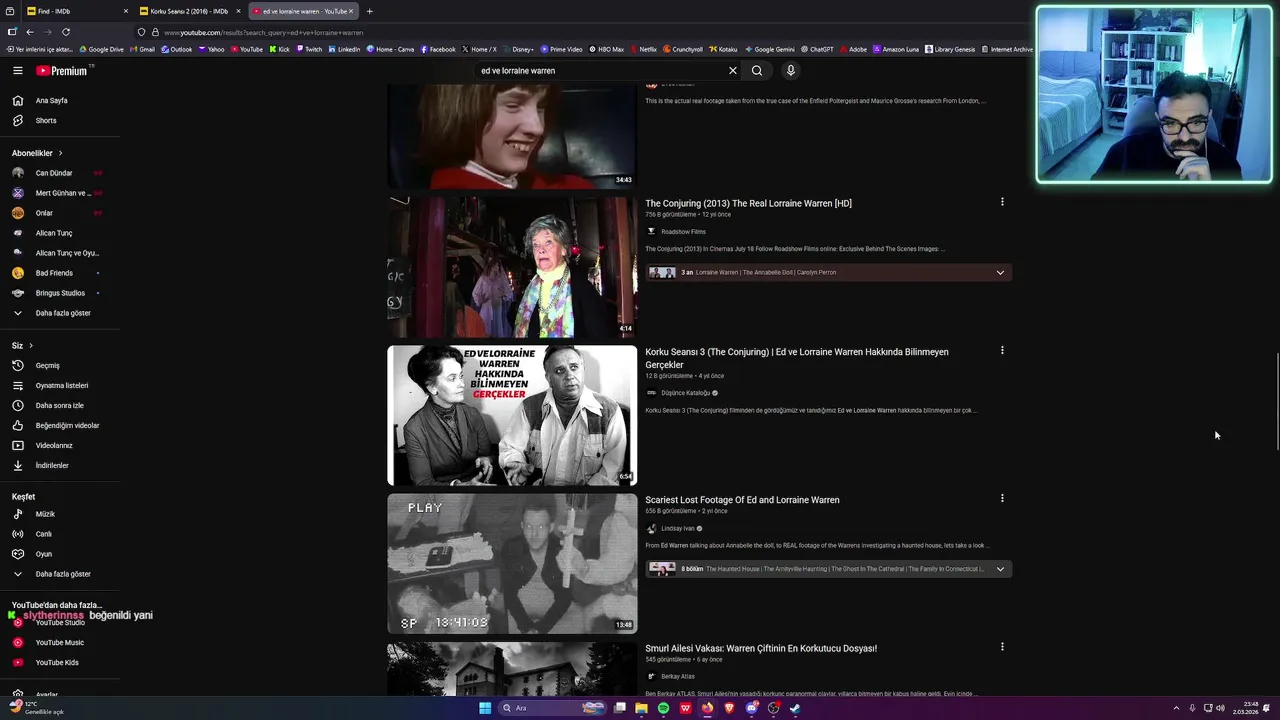Open Bringus Studios subscription channel

[x=60, y=293]
